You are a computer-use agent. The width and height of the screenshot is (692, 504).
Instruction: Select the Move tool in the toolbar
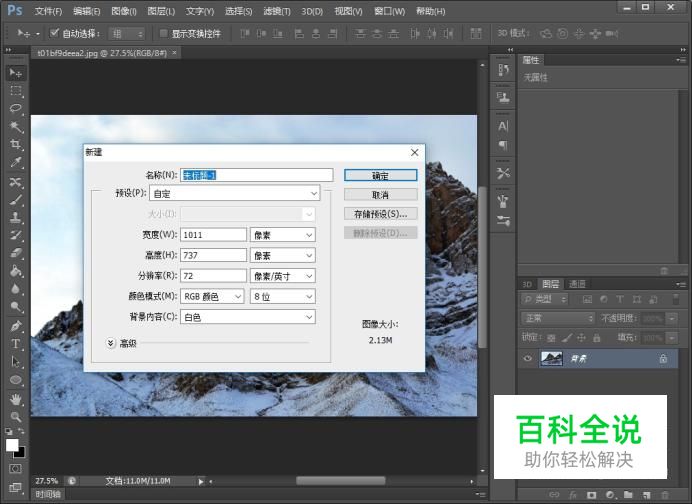point(15,73)
